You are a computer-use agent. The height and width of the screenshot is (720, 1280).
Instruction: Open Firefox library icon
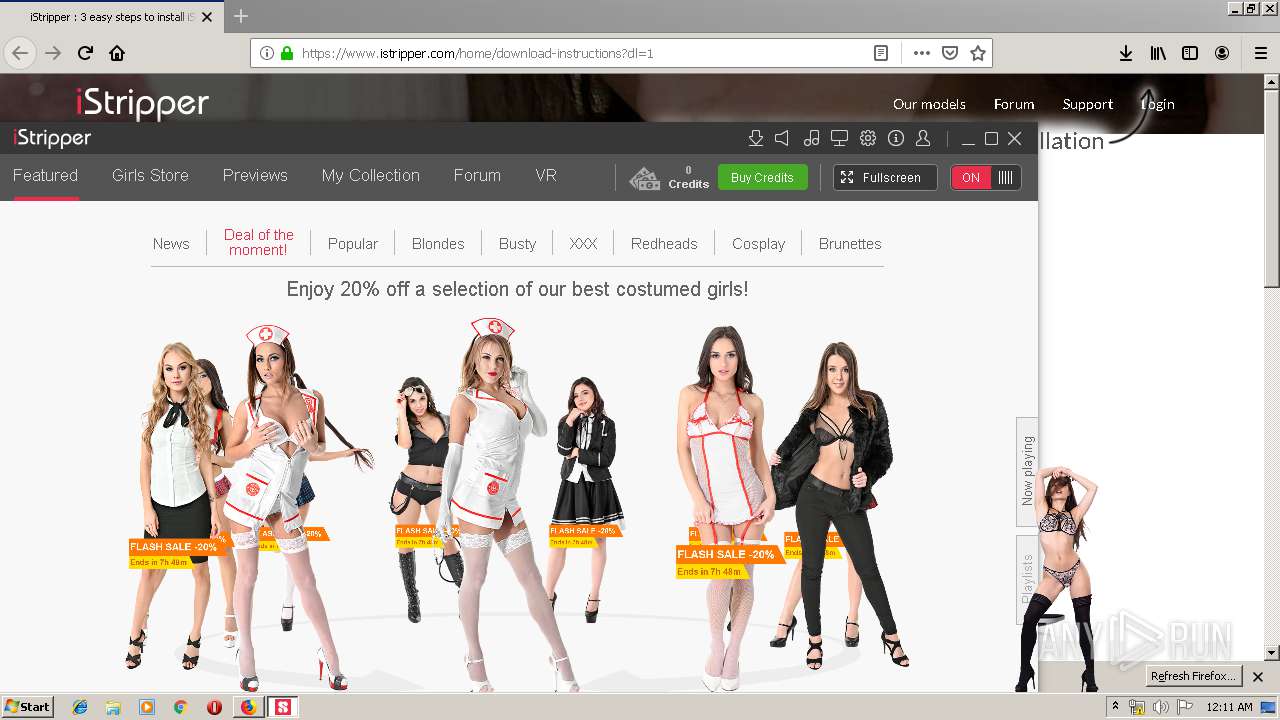point(1158,53)
